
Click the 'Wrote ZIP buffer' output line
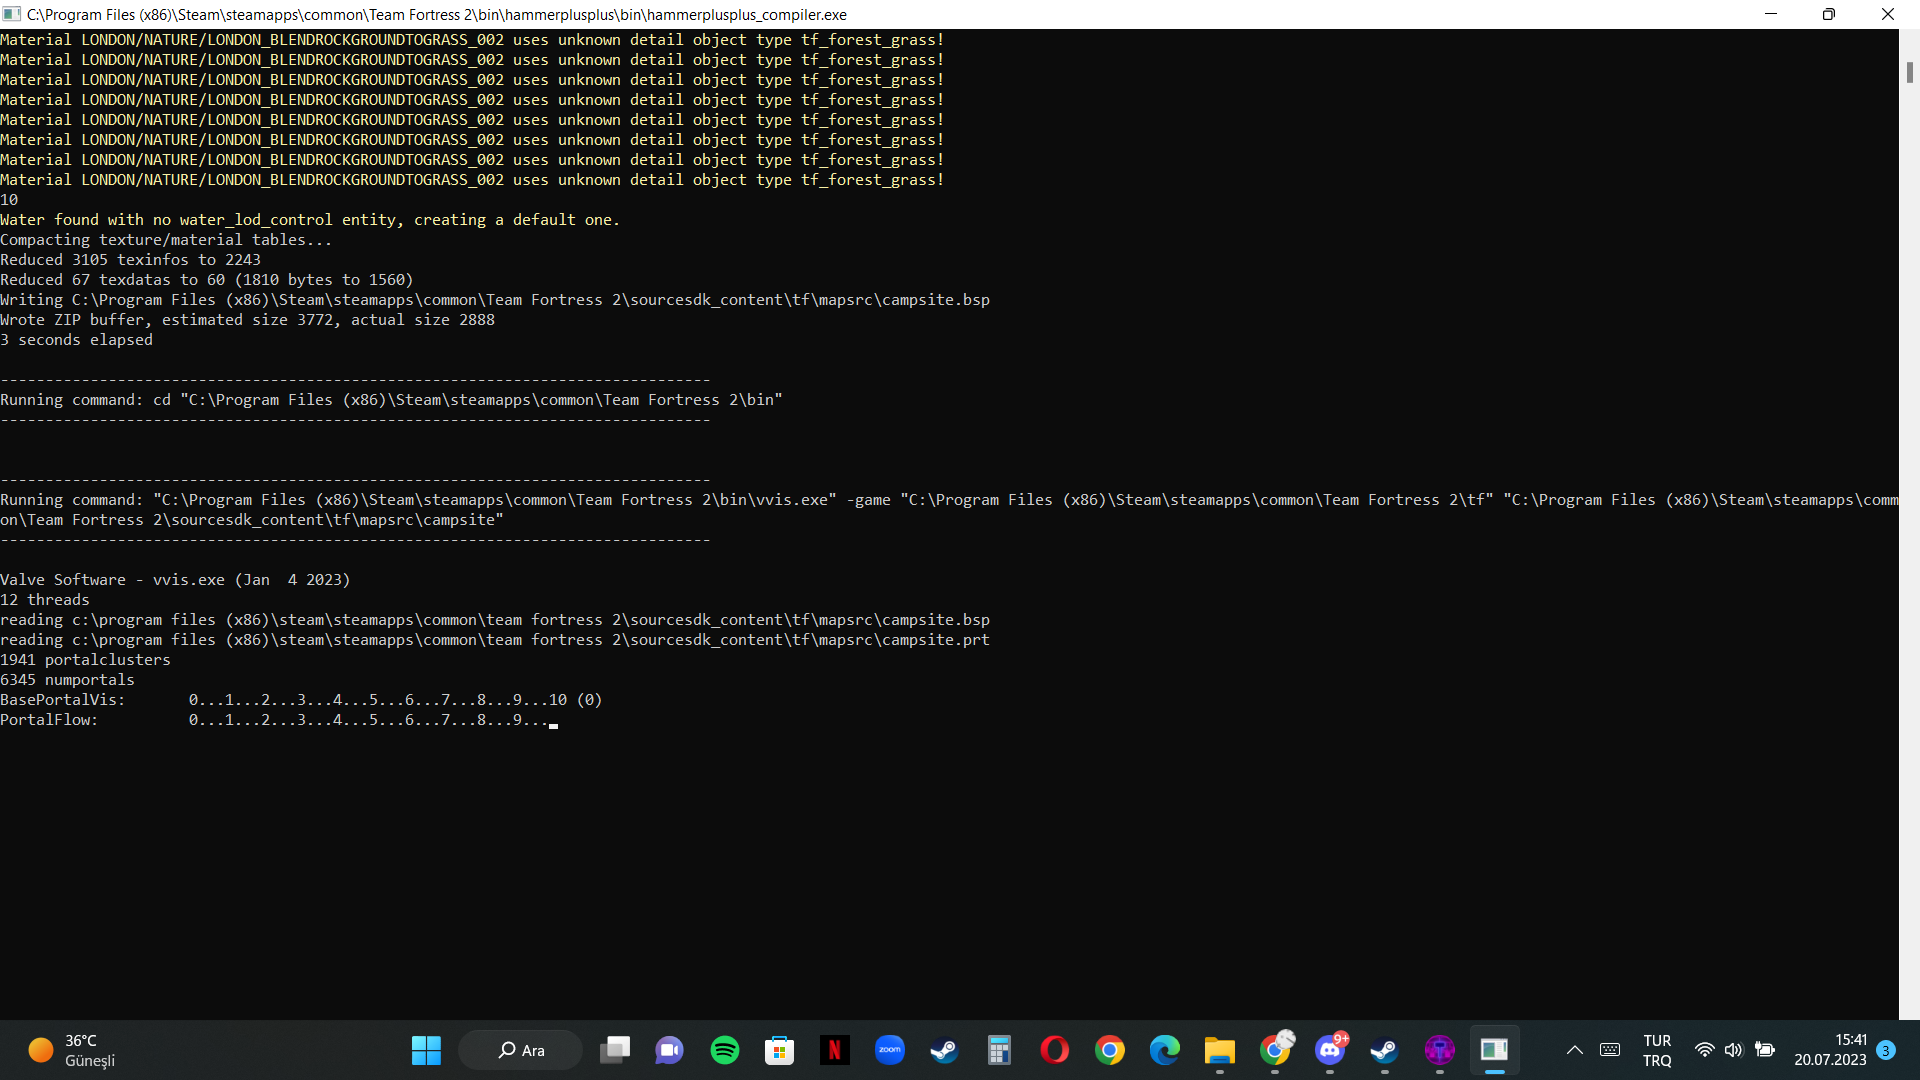point(247,320)
